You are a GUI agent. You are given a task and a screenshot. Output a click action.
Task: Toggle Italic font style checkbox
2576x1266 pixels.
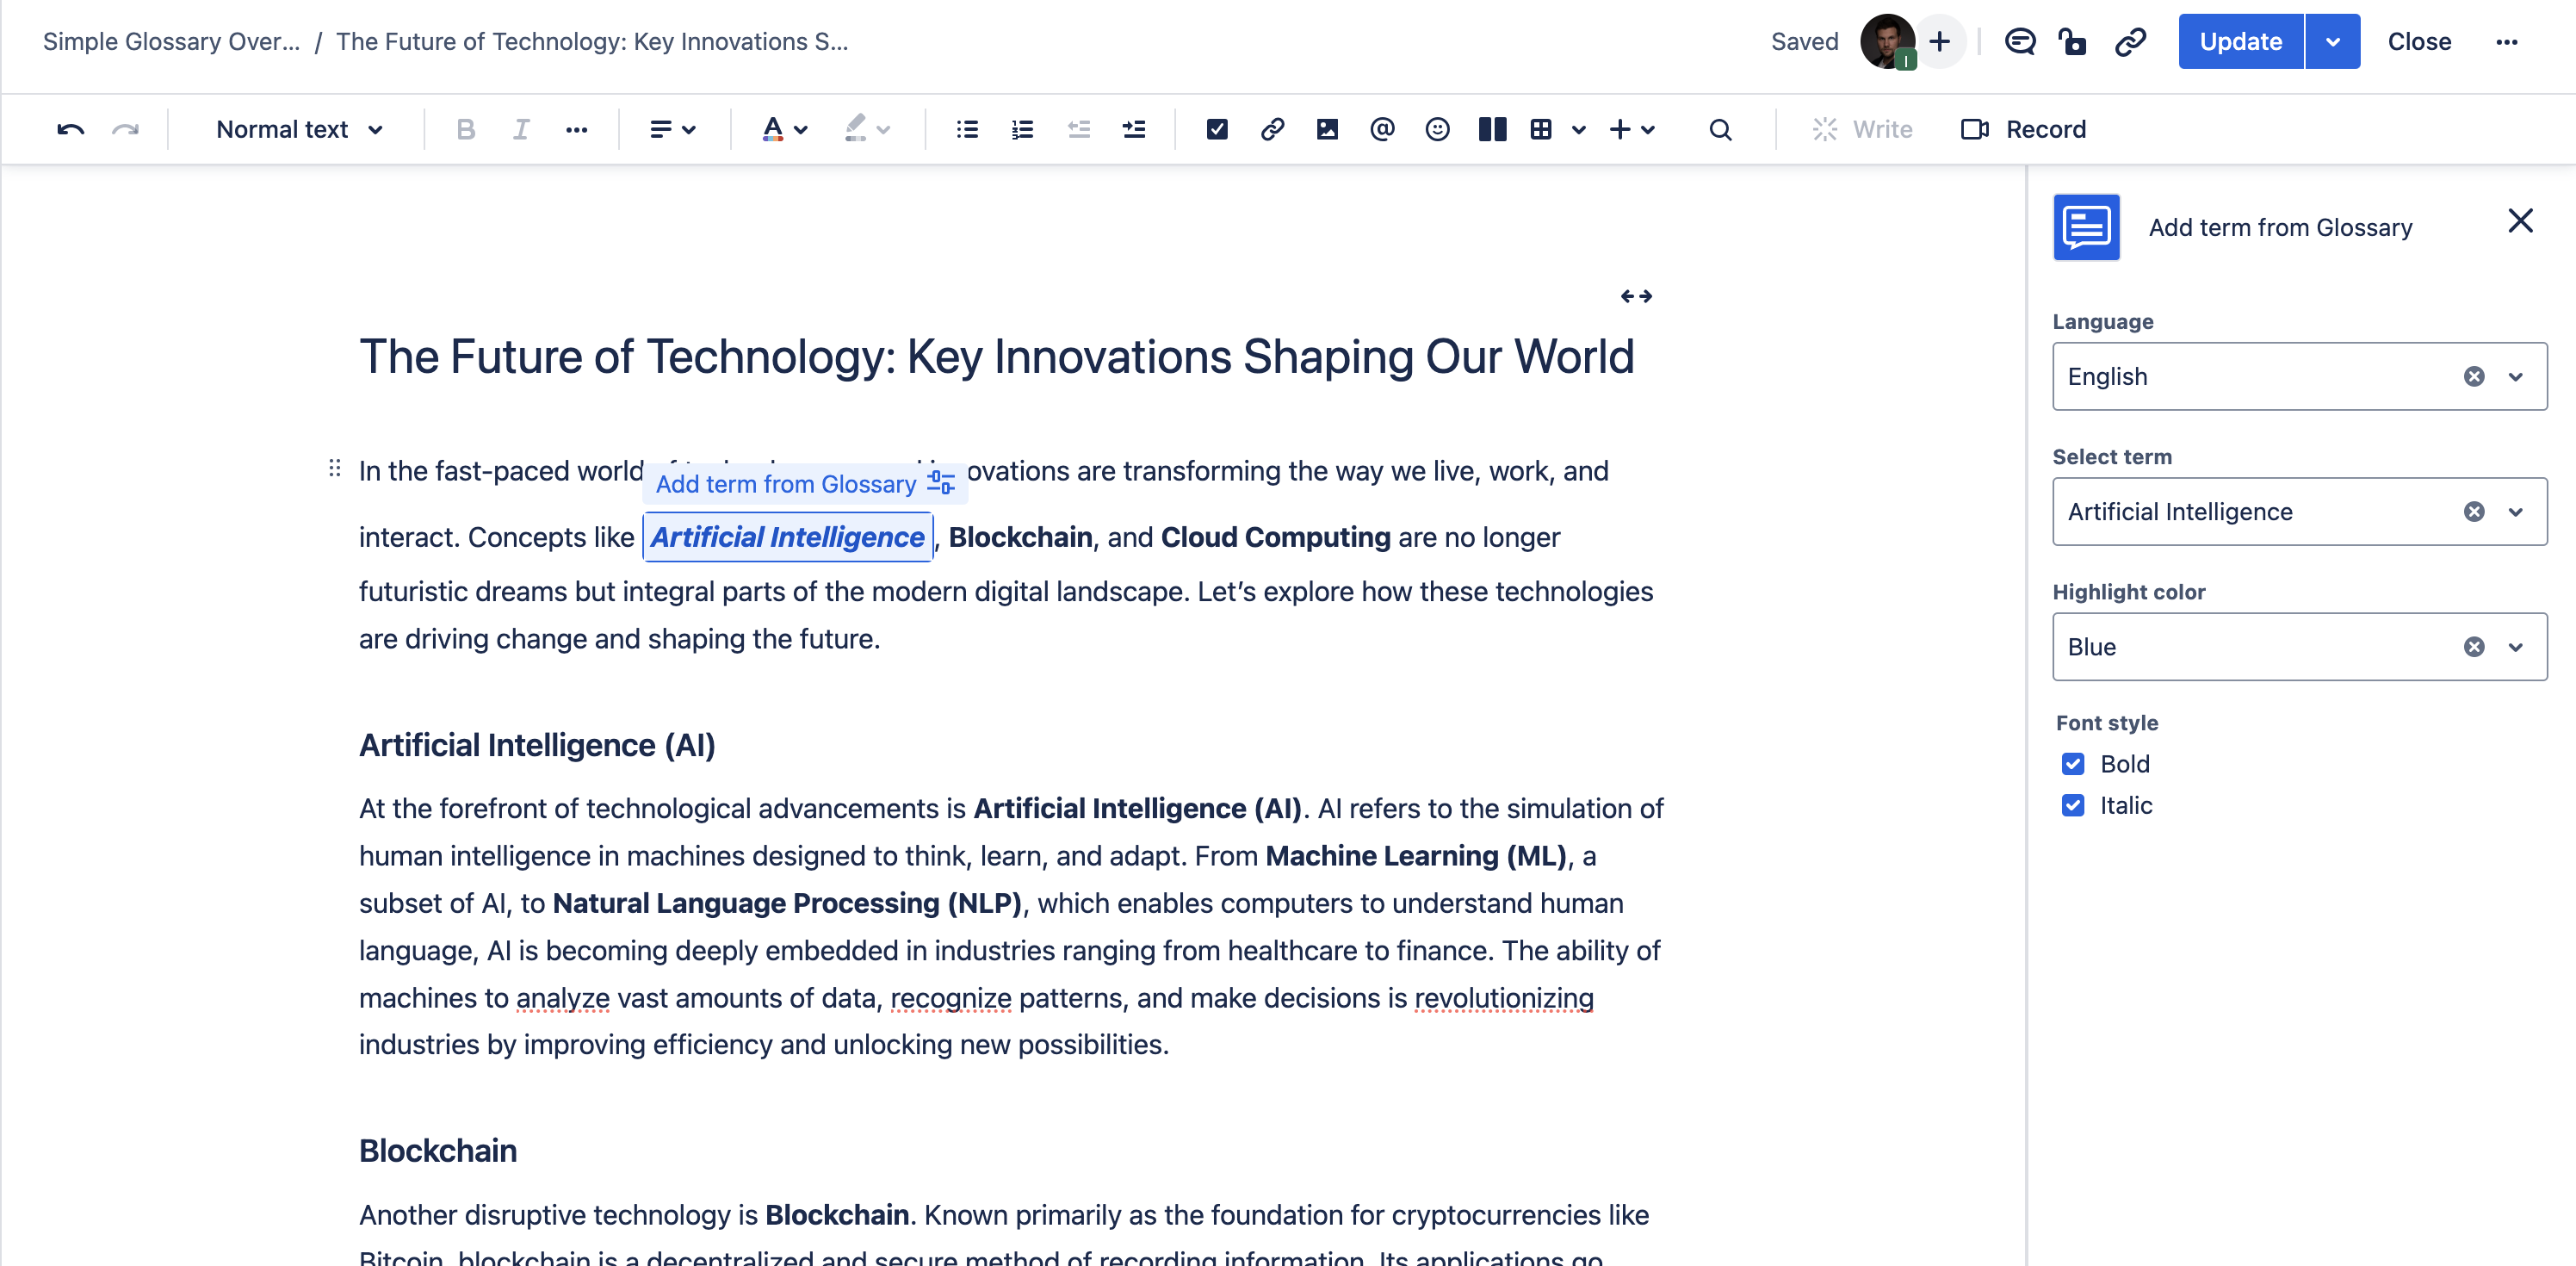point(2071,805)
